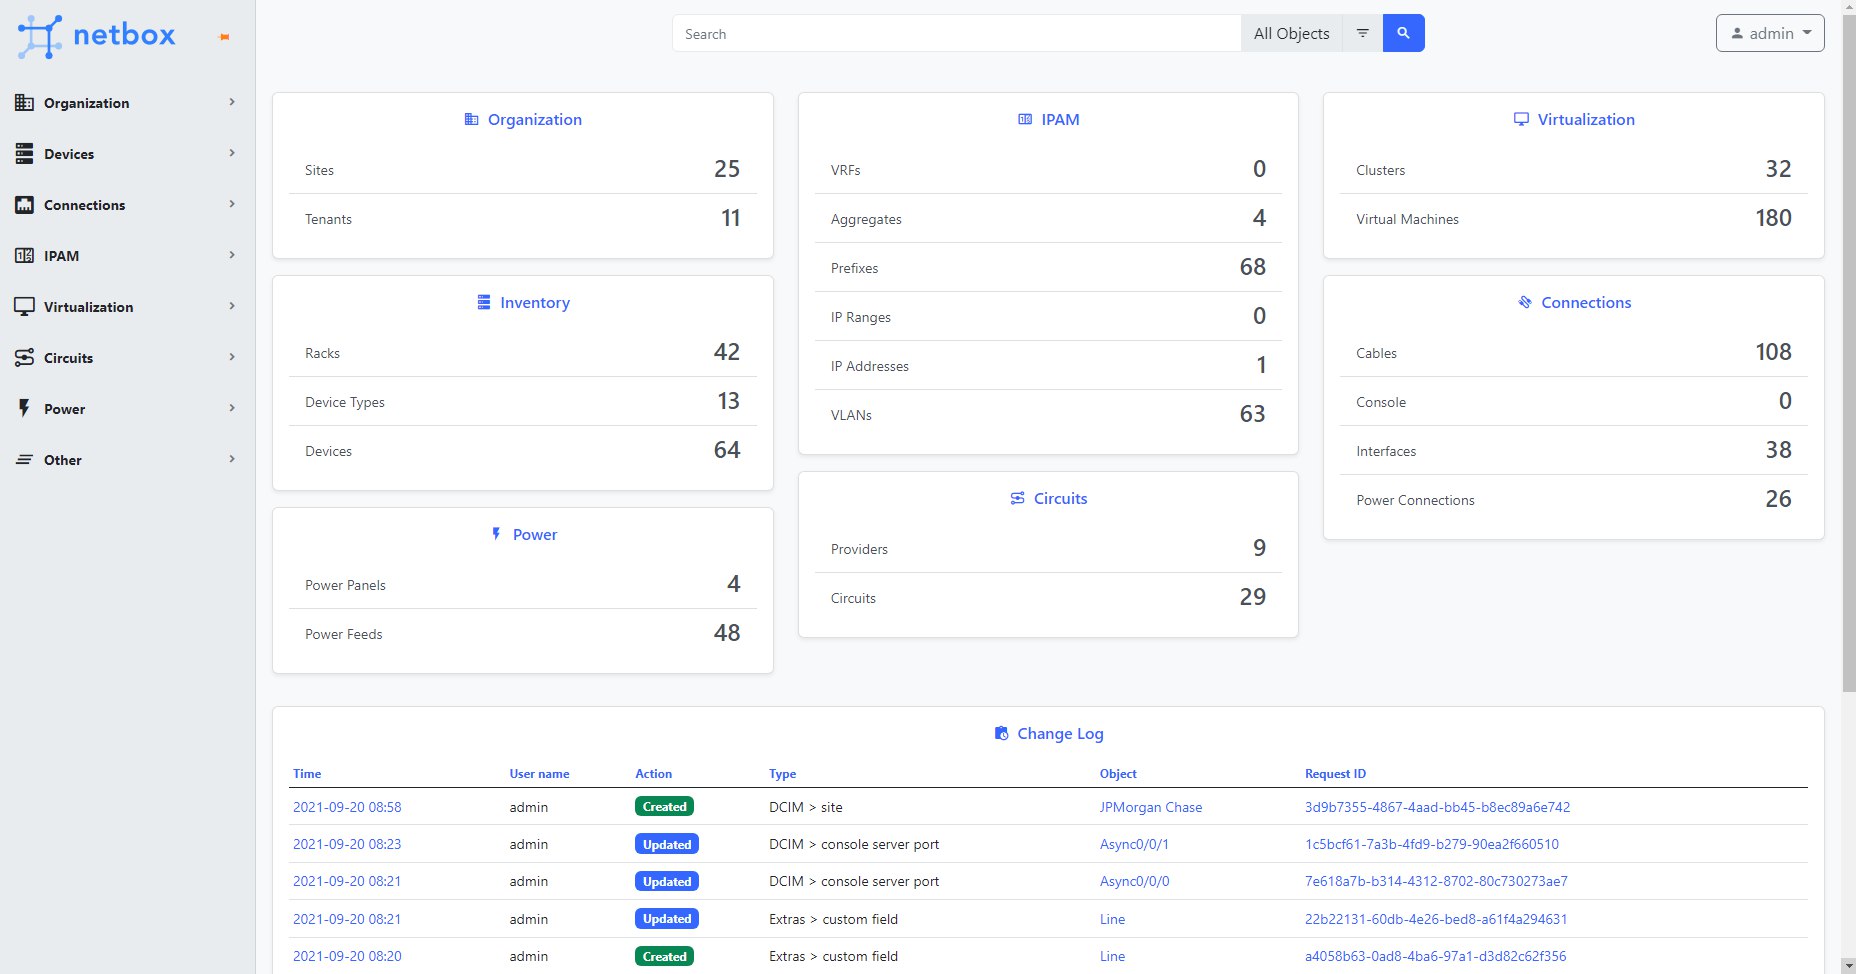Open the Async0/0/1 object link
The width and height of the screenshot is (1856, 974).
tap(1134, 844)
